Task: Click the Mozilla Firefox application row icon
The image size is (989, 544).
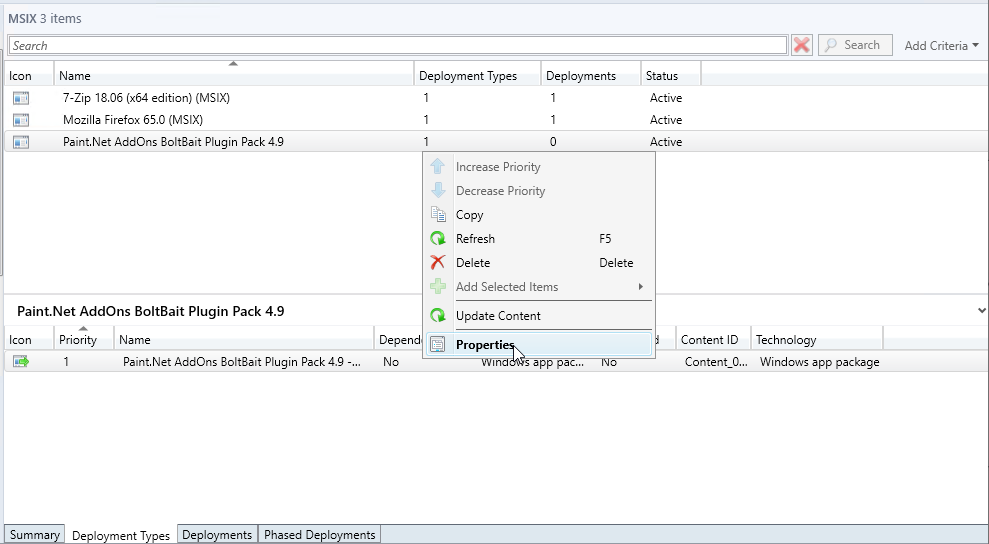Action: click(21, 120)
